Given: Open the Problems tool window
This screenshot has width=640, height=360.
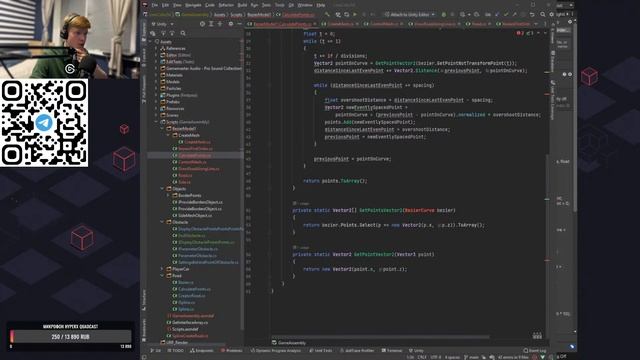Looking at the screenshot, I should pyautogui.click(x=231, y=351).
